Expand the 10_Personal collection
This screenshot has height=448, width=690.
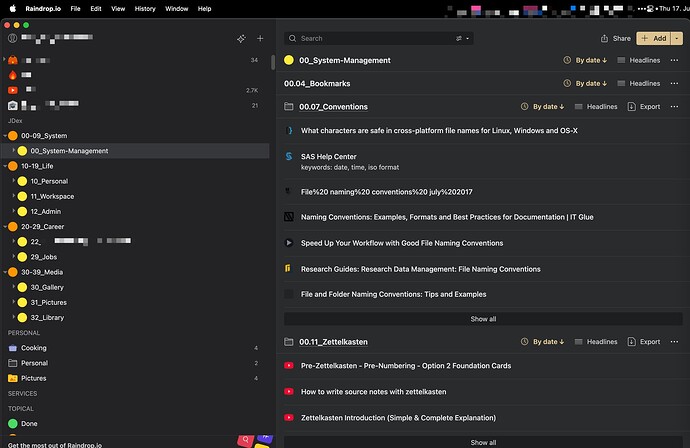click(x=14, y=181)
